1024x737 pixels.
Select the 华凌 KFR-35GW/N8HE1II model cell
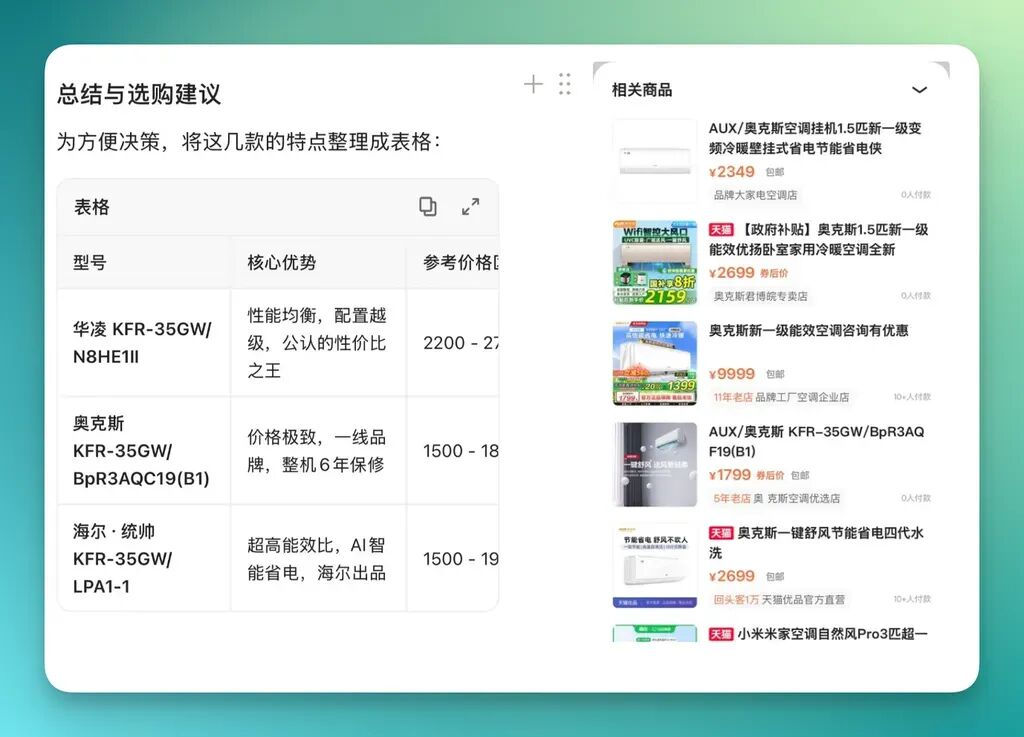pos(143,343)
